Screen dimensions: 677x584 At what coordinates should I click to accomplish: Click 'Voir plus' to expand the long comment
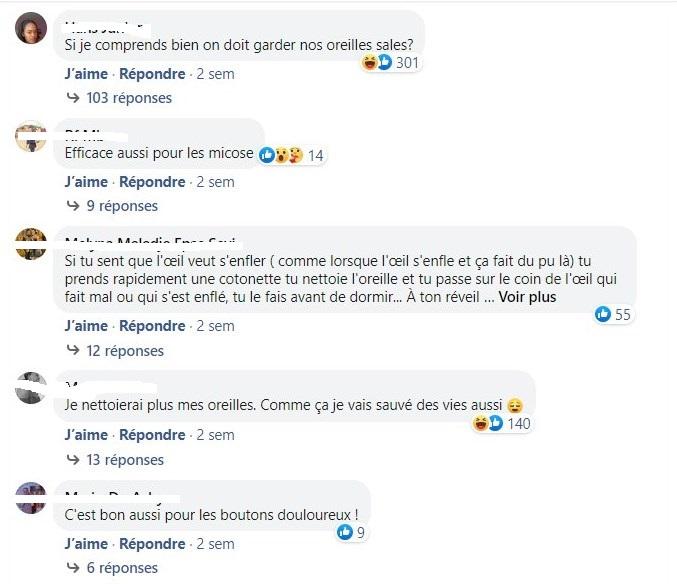[527, 297]
